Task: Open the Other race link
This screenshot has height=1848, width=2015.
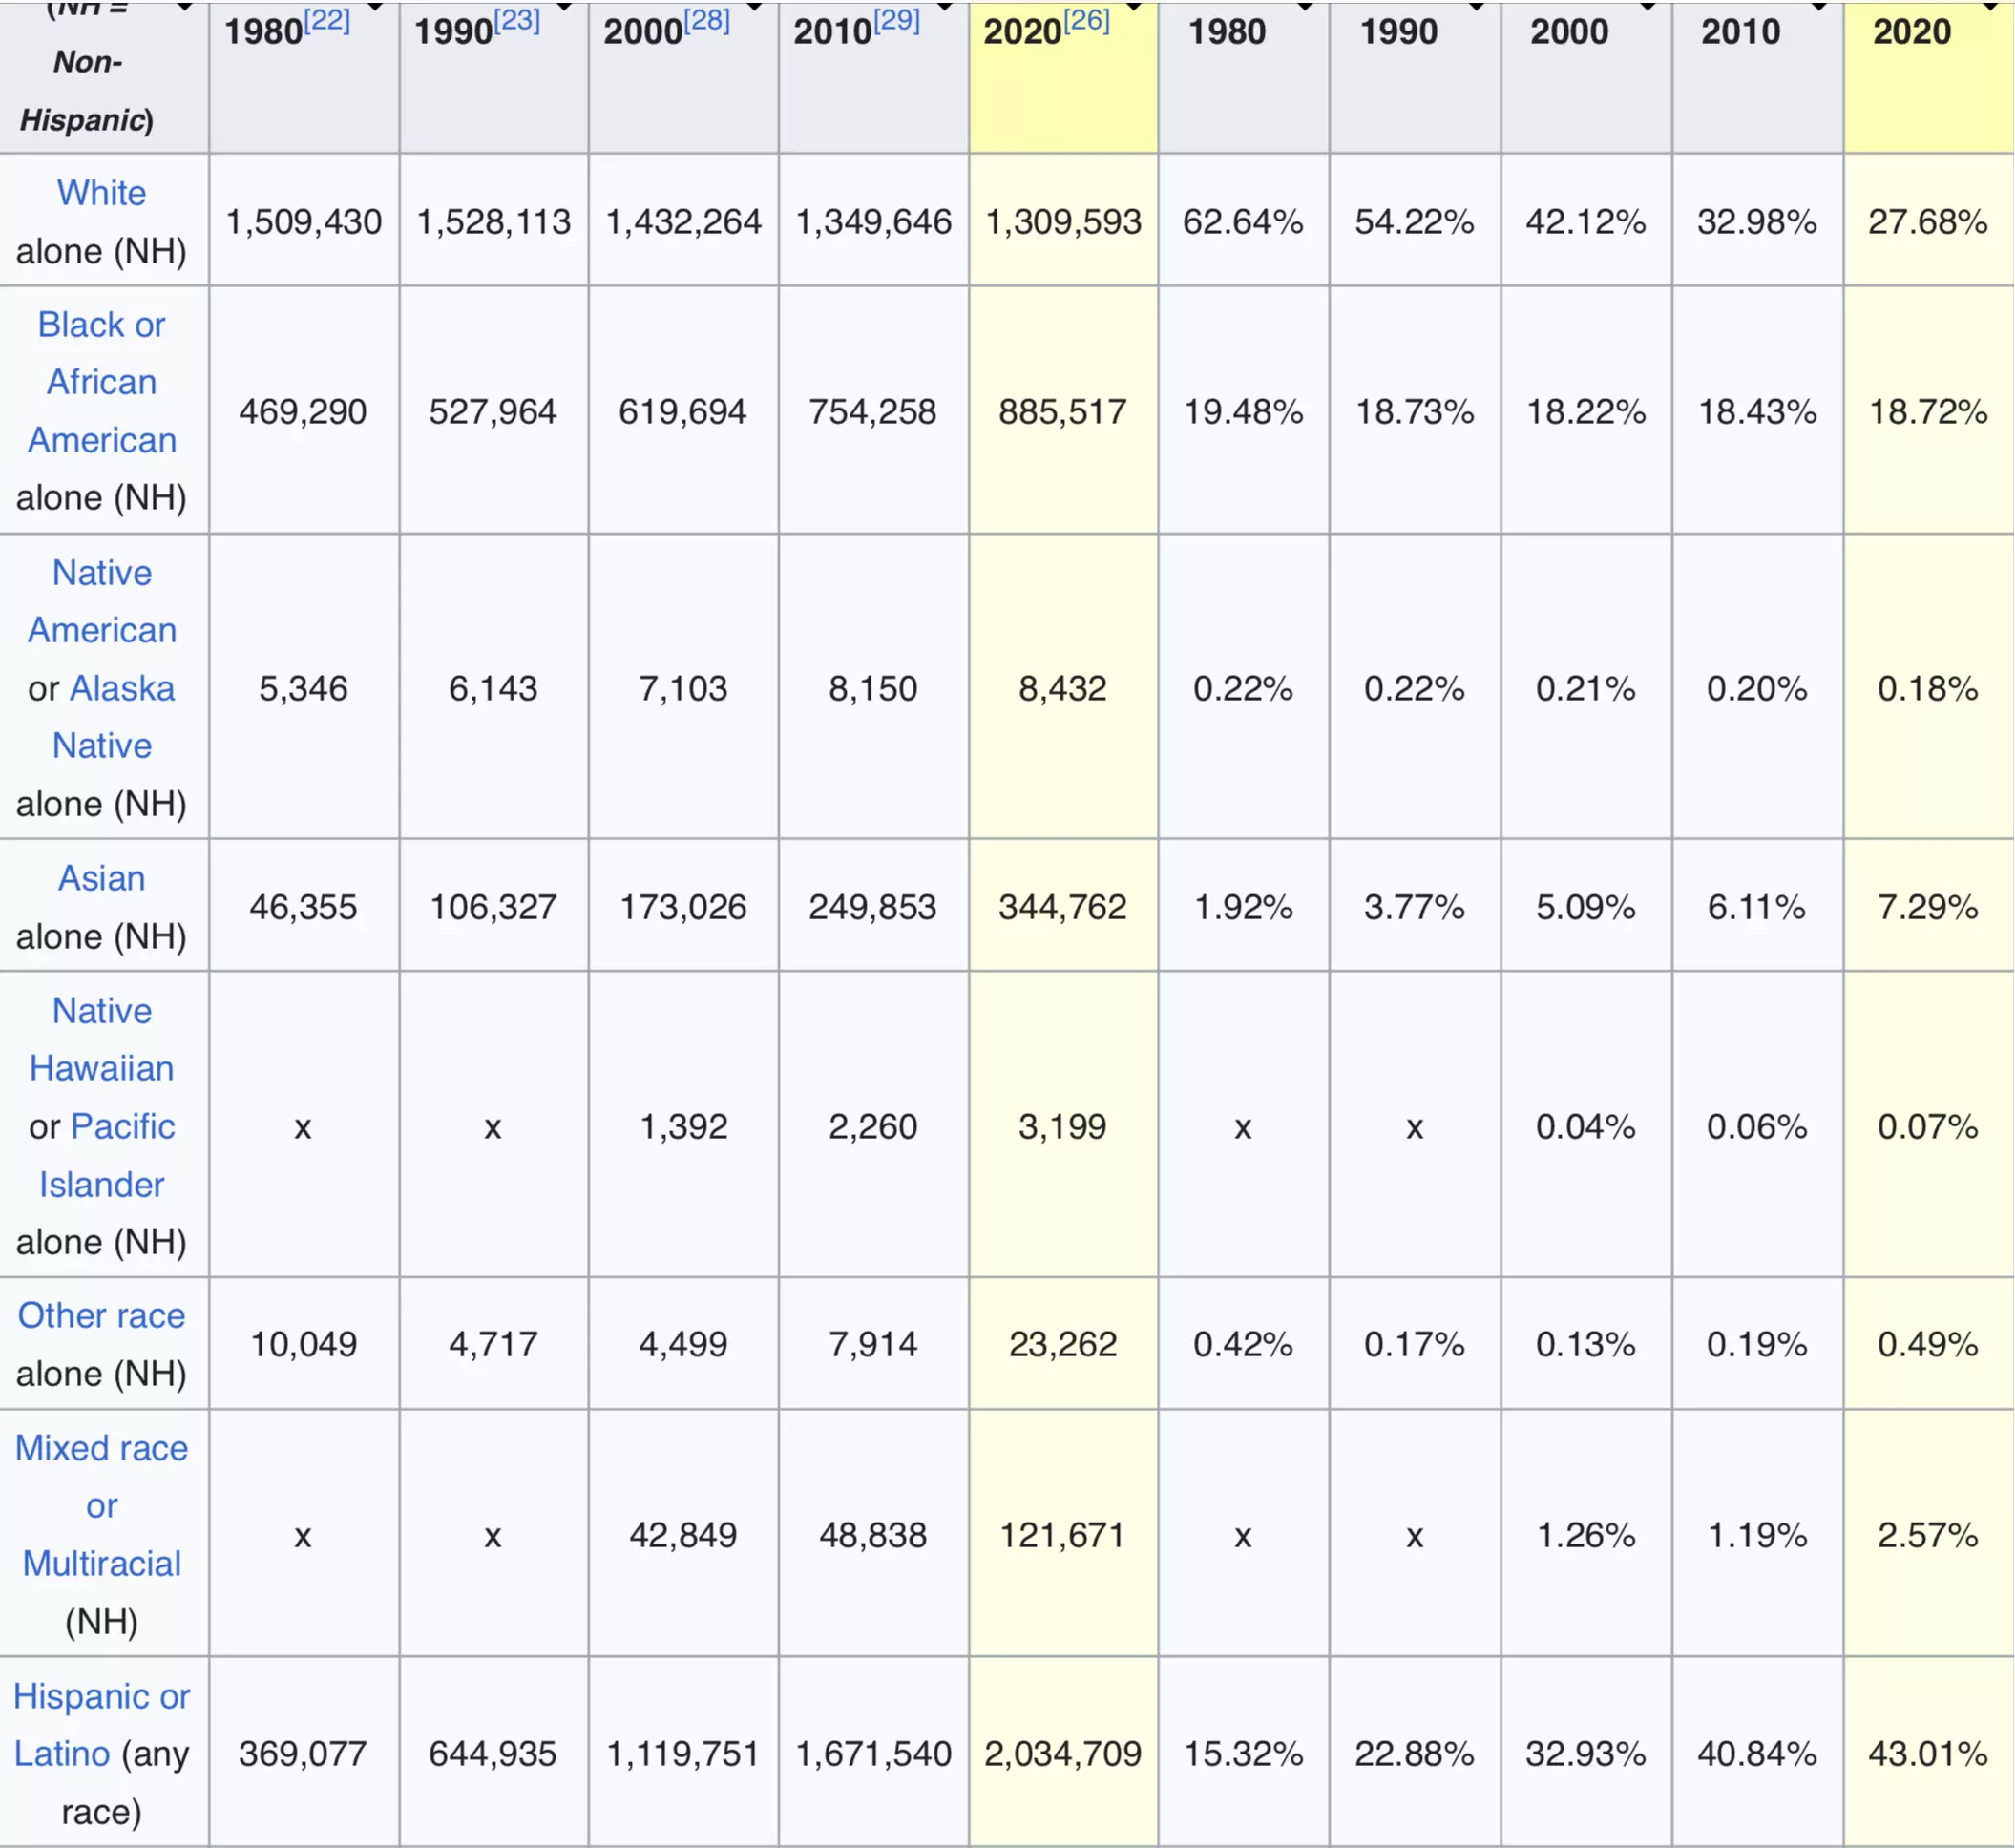Action: click(x=101, y=1315)
